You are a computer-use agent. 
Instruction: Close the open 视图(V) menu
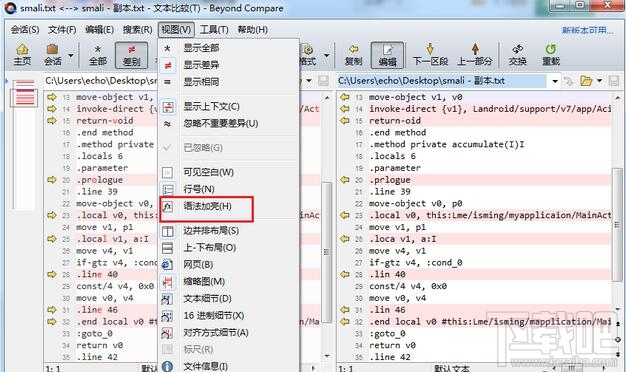tap(176, 30)
